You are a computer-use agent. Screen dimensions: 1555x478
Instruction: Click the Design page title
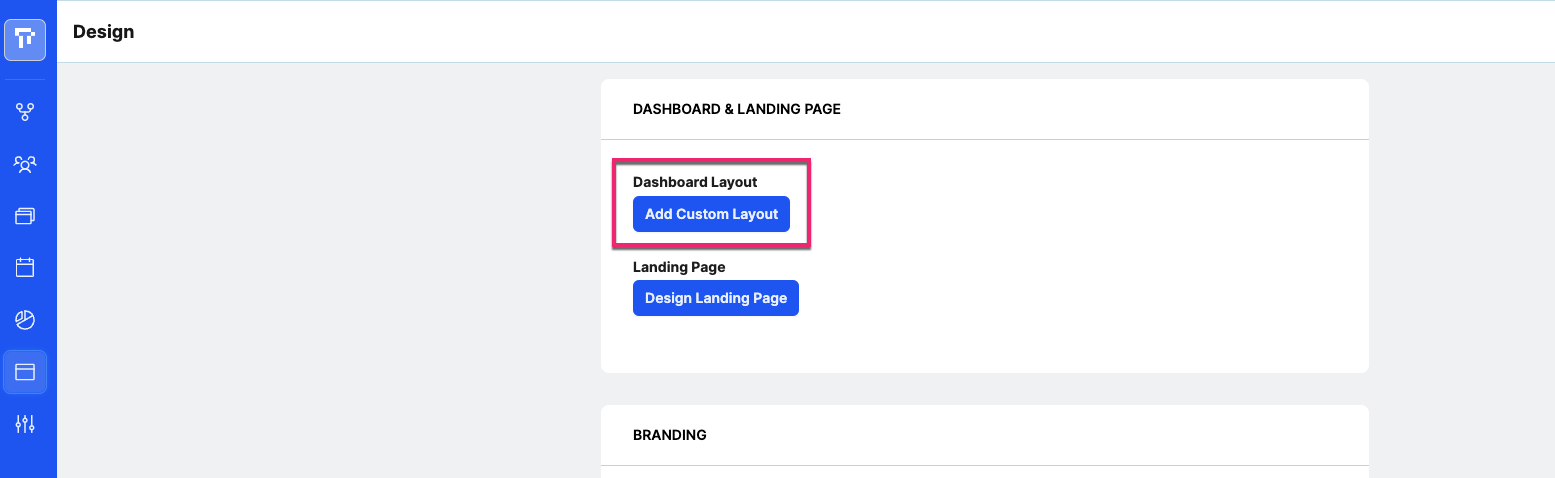103,32
